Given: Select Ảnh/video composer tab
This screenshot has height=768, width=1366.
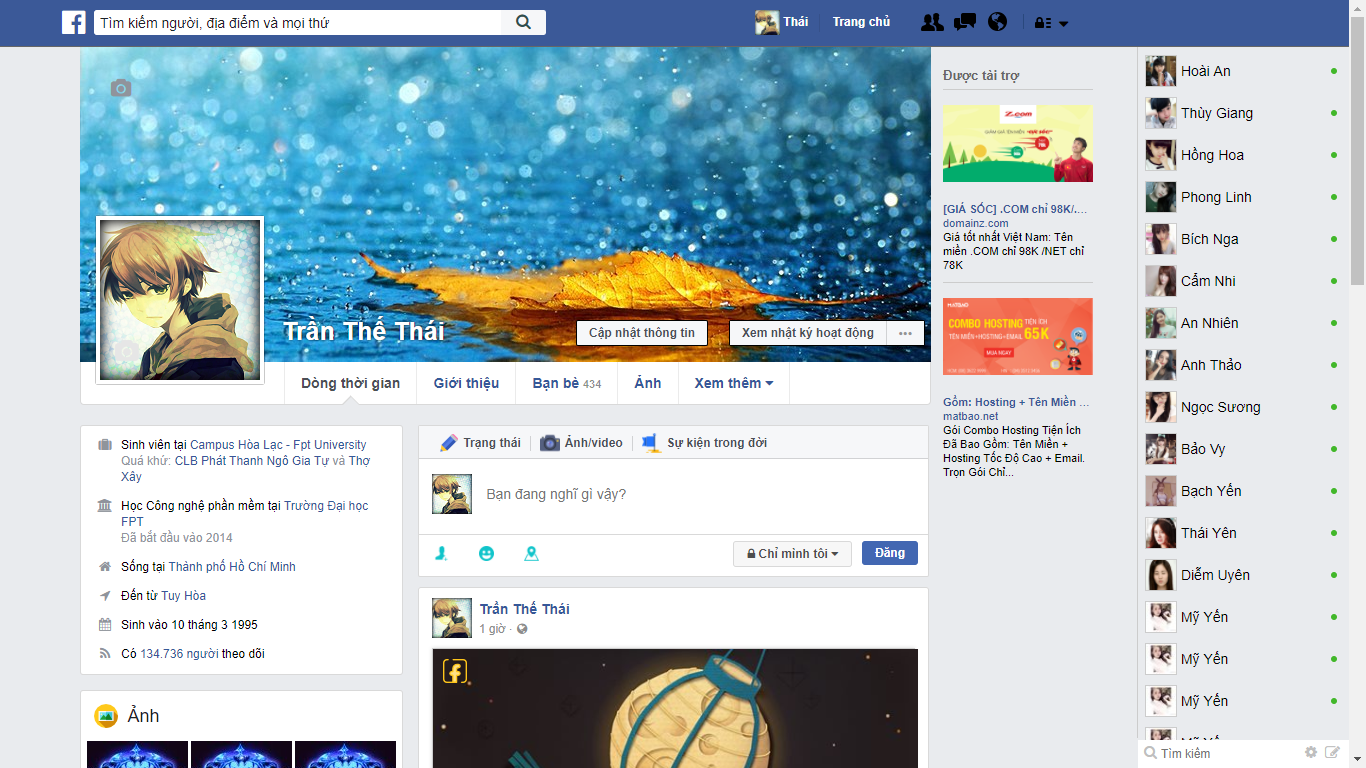Looking at the screenshot, I should coord(581,443).
